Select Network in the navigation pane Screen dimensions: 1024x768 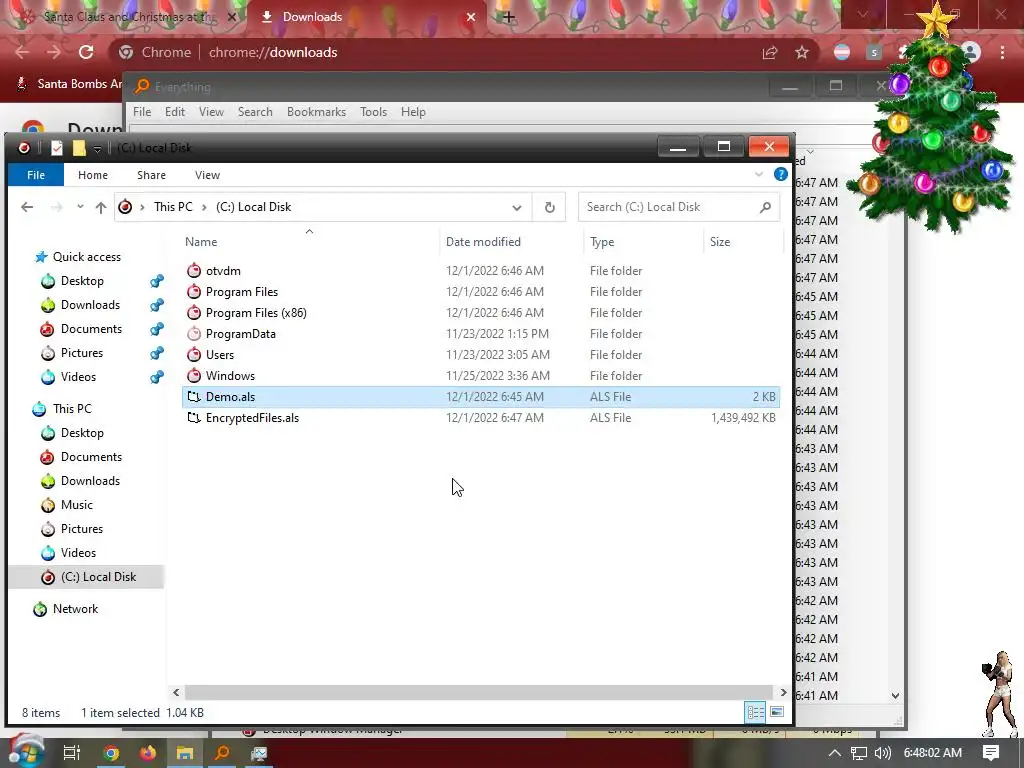click(x=75, y=609)
